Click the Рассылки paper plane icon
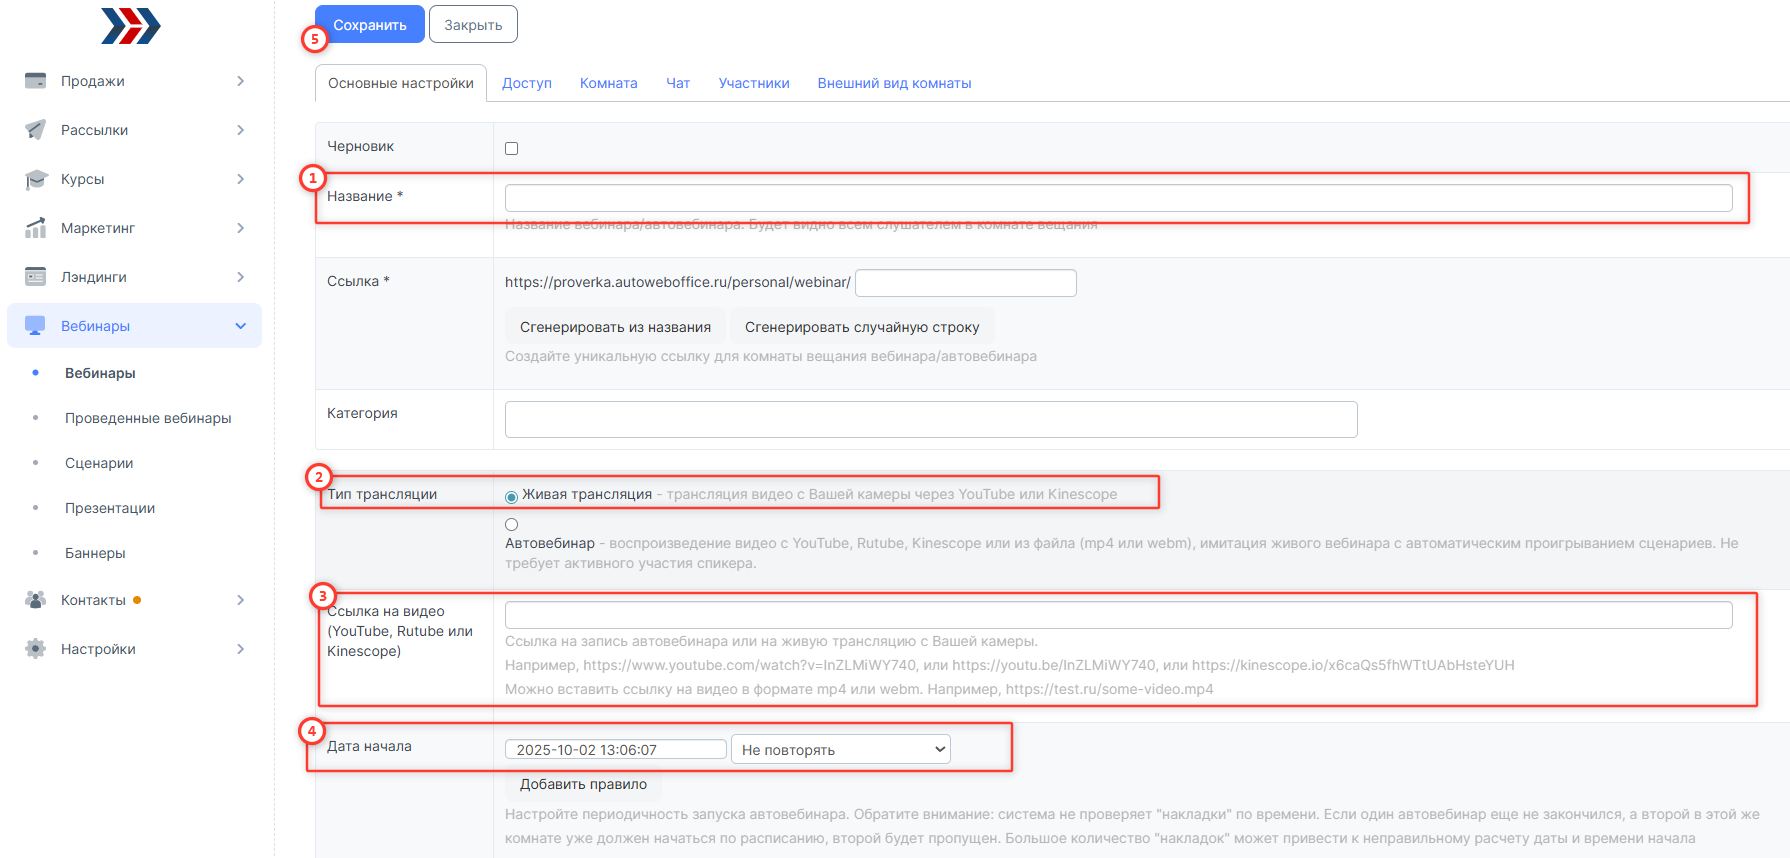This screenshot has height=858, width=1790. pyautogui.click(x=35, y=130)
